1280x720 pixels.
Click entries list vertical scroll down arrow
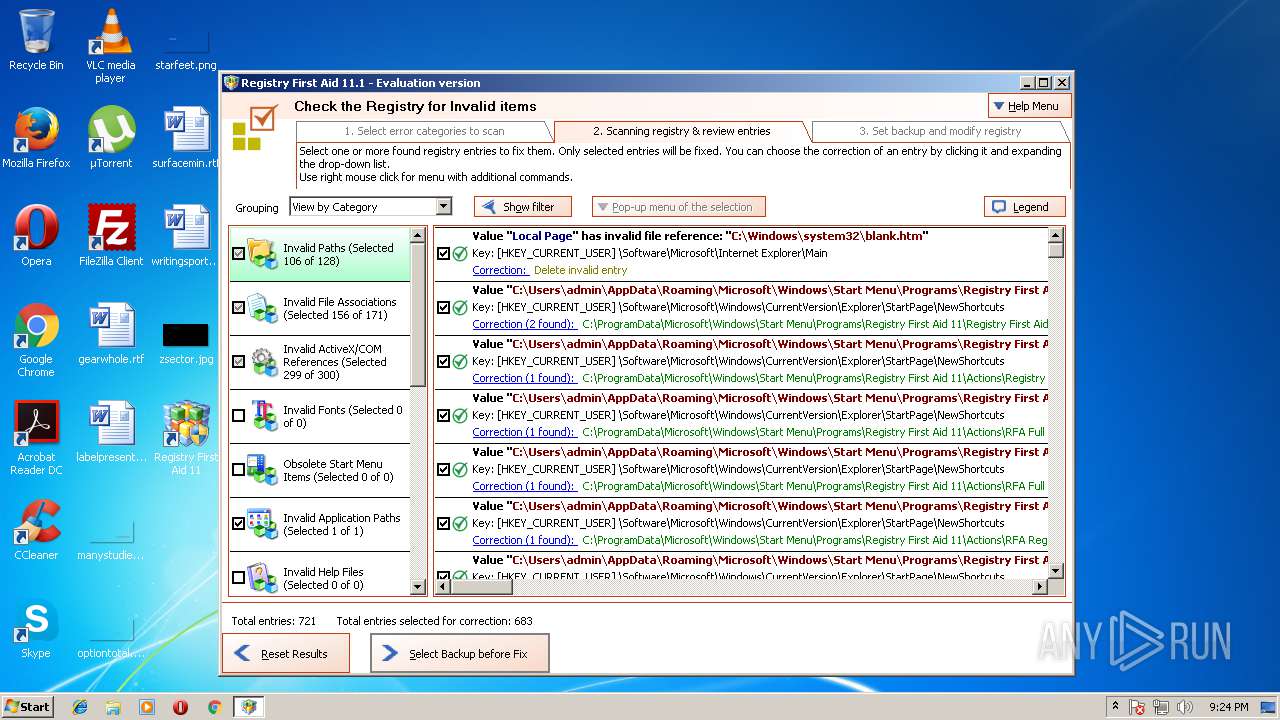(1055, 571)
